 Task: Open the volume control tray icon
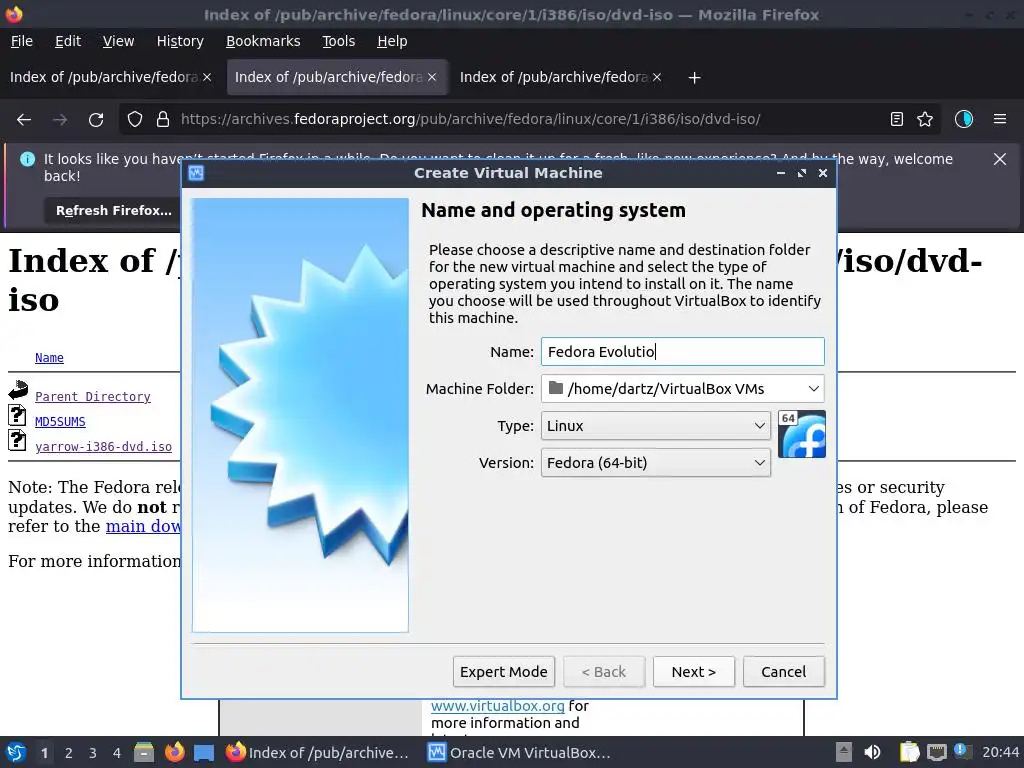click(x=872, y=752)
